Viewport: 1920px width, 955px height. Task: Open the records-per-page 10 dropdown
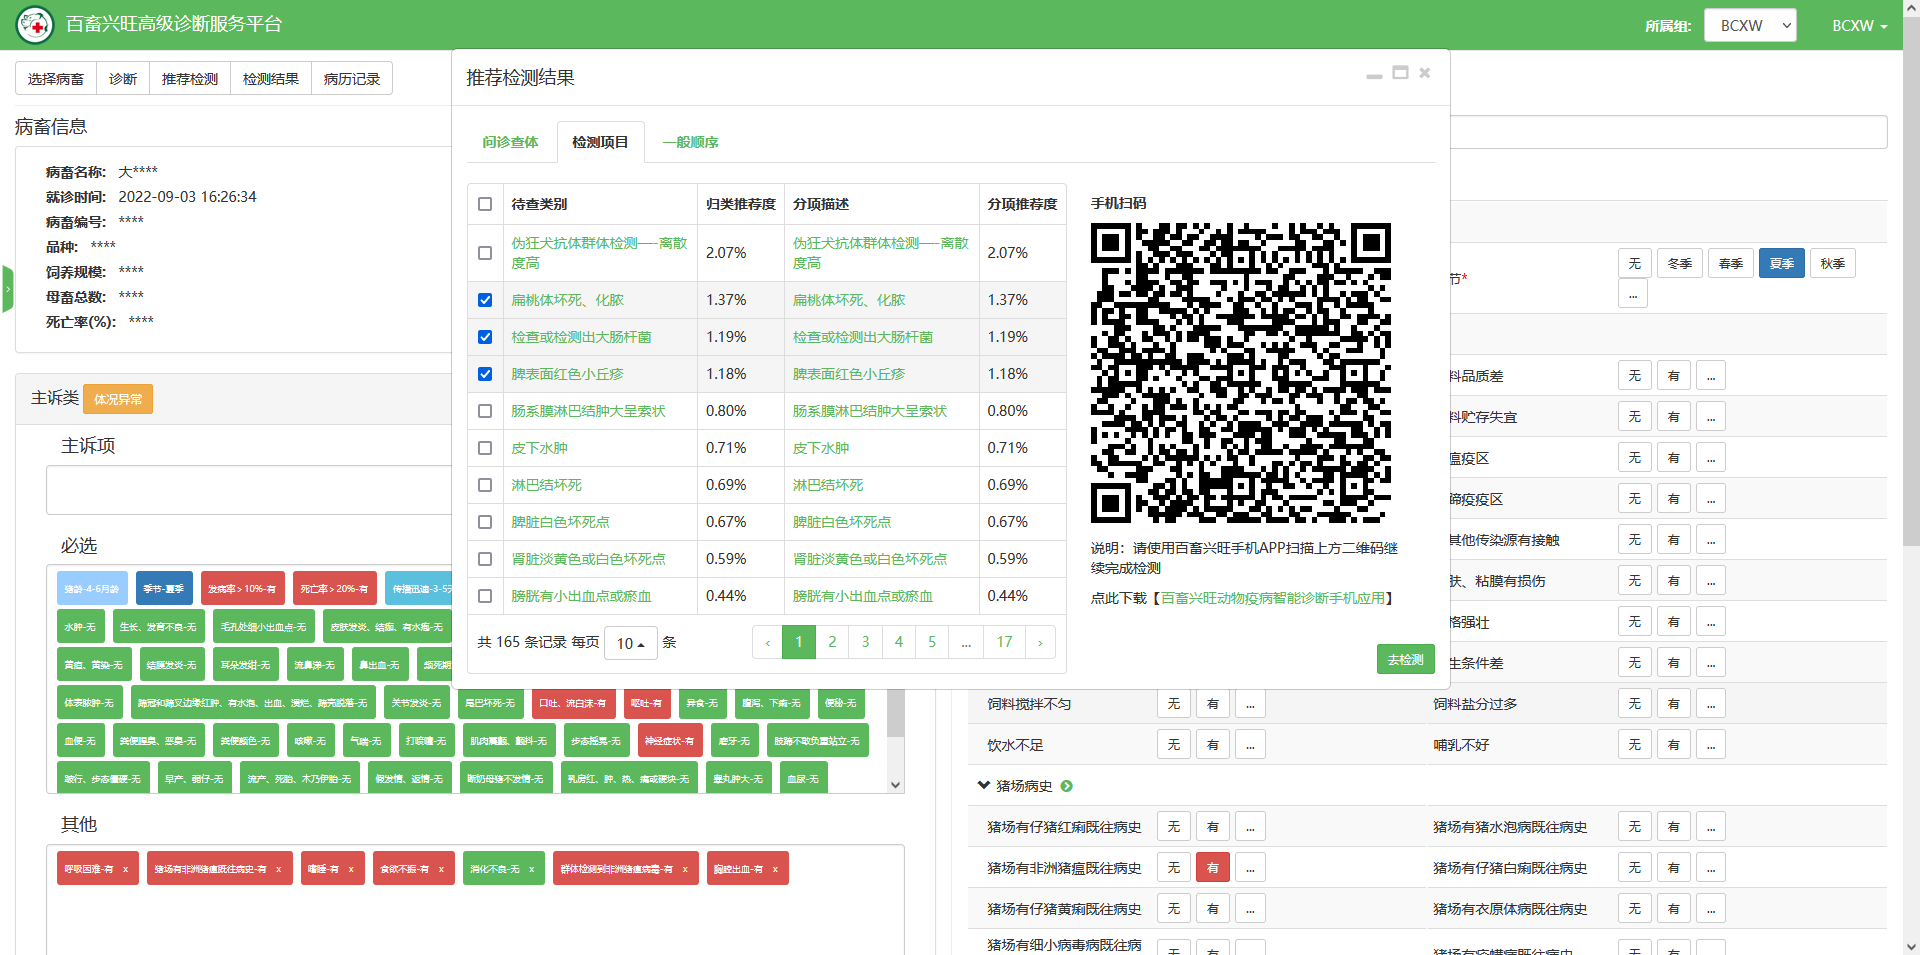click(x=631, y=643)
